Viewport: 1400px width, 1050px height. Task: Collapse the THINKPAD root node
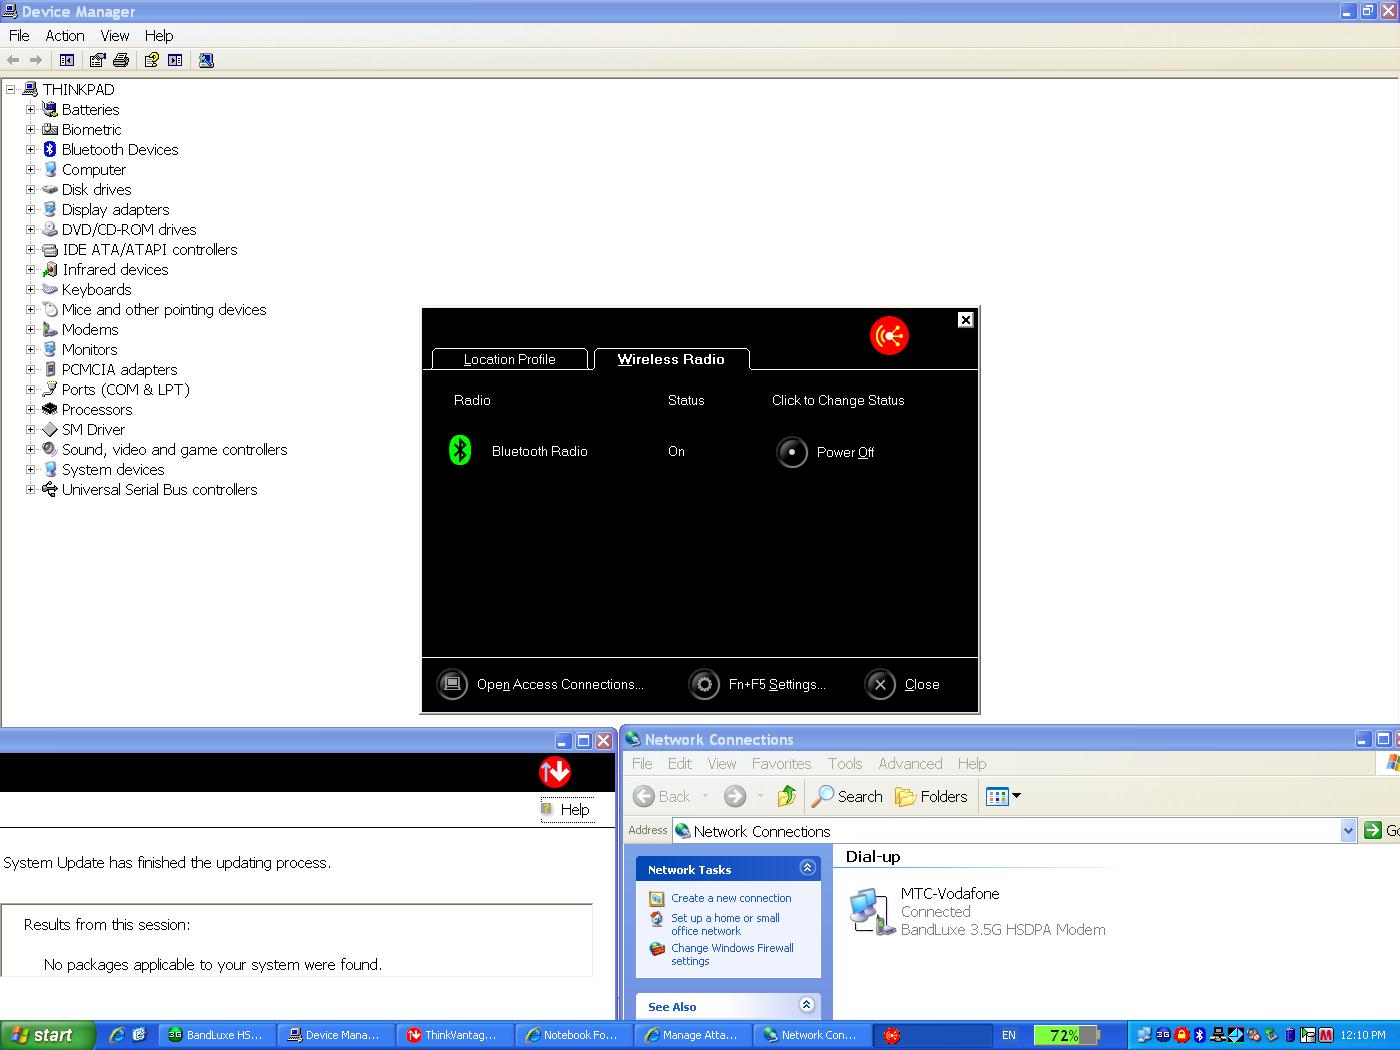coord(10,90)
